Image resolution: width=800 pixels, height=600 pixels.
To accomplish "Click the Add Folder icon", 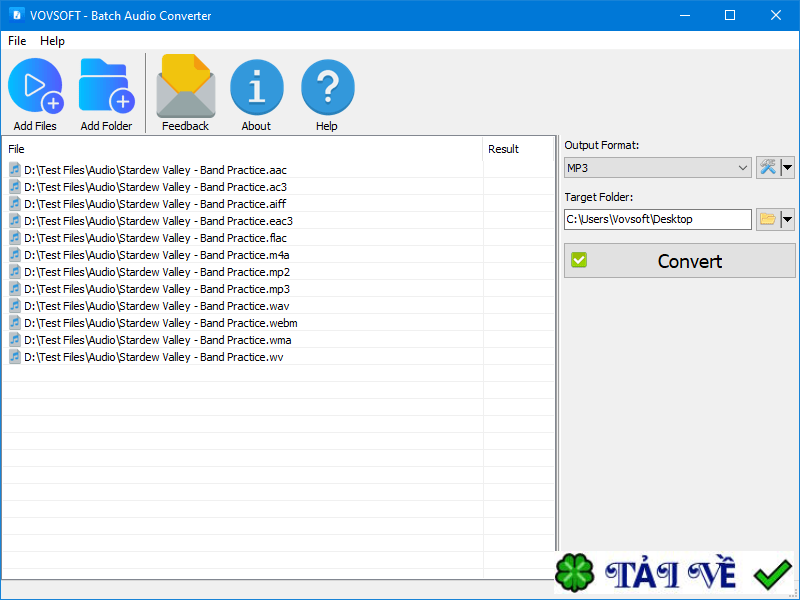I will 106,87.
